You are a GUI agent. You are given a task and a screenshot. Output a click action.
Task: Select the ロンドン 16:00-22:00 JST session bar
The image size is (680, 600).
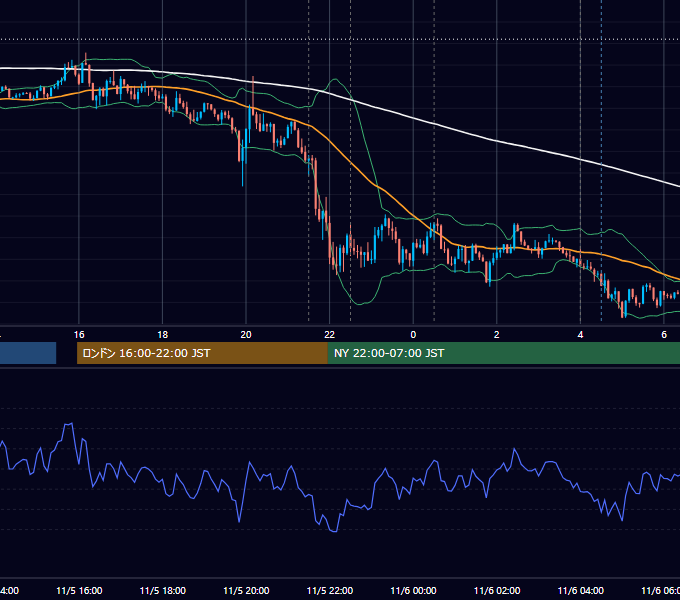pos(202,353)
